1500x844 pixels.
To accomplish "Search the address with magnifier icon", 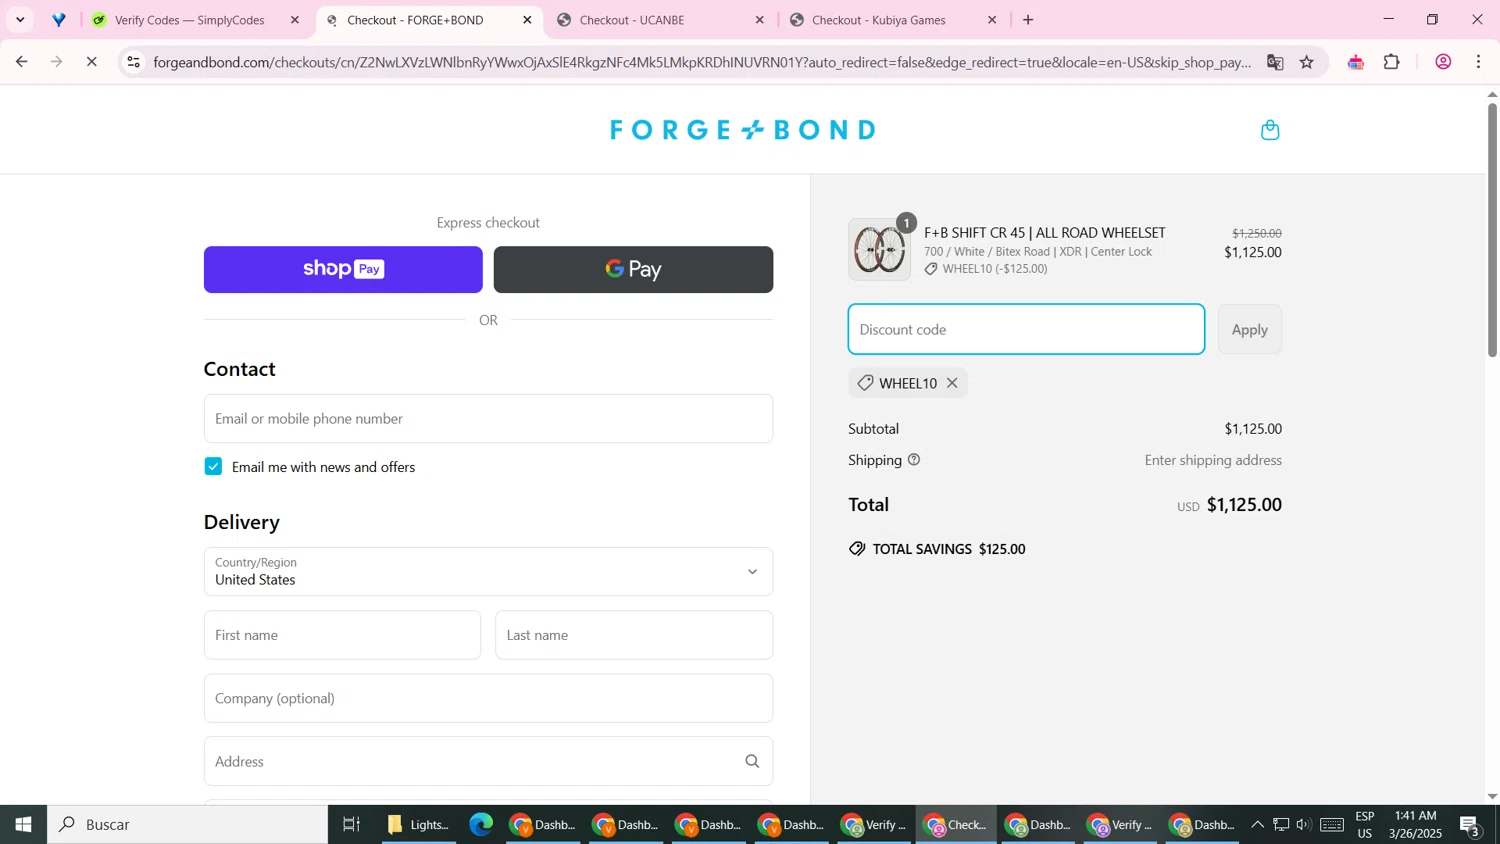I will pos(752,762).
